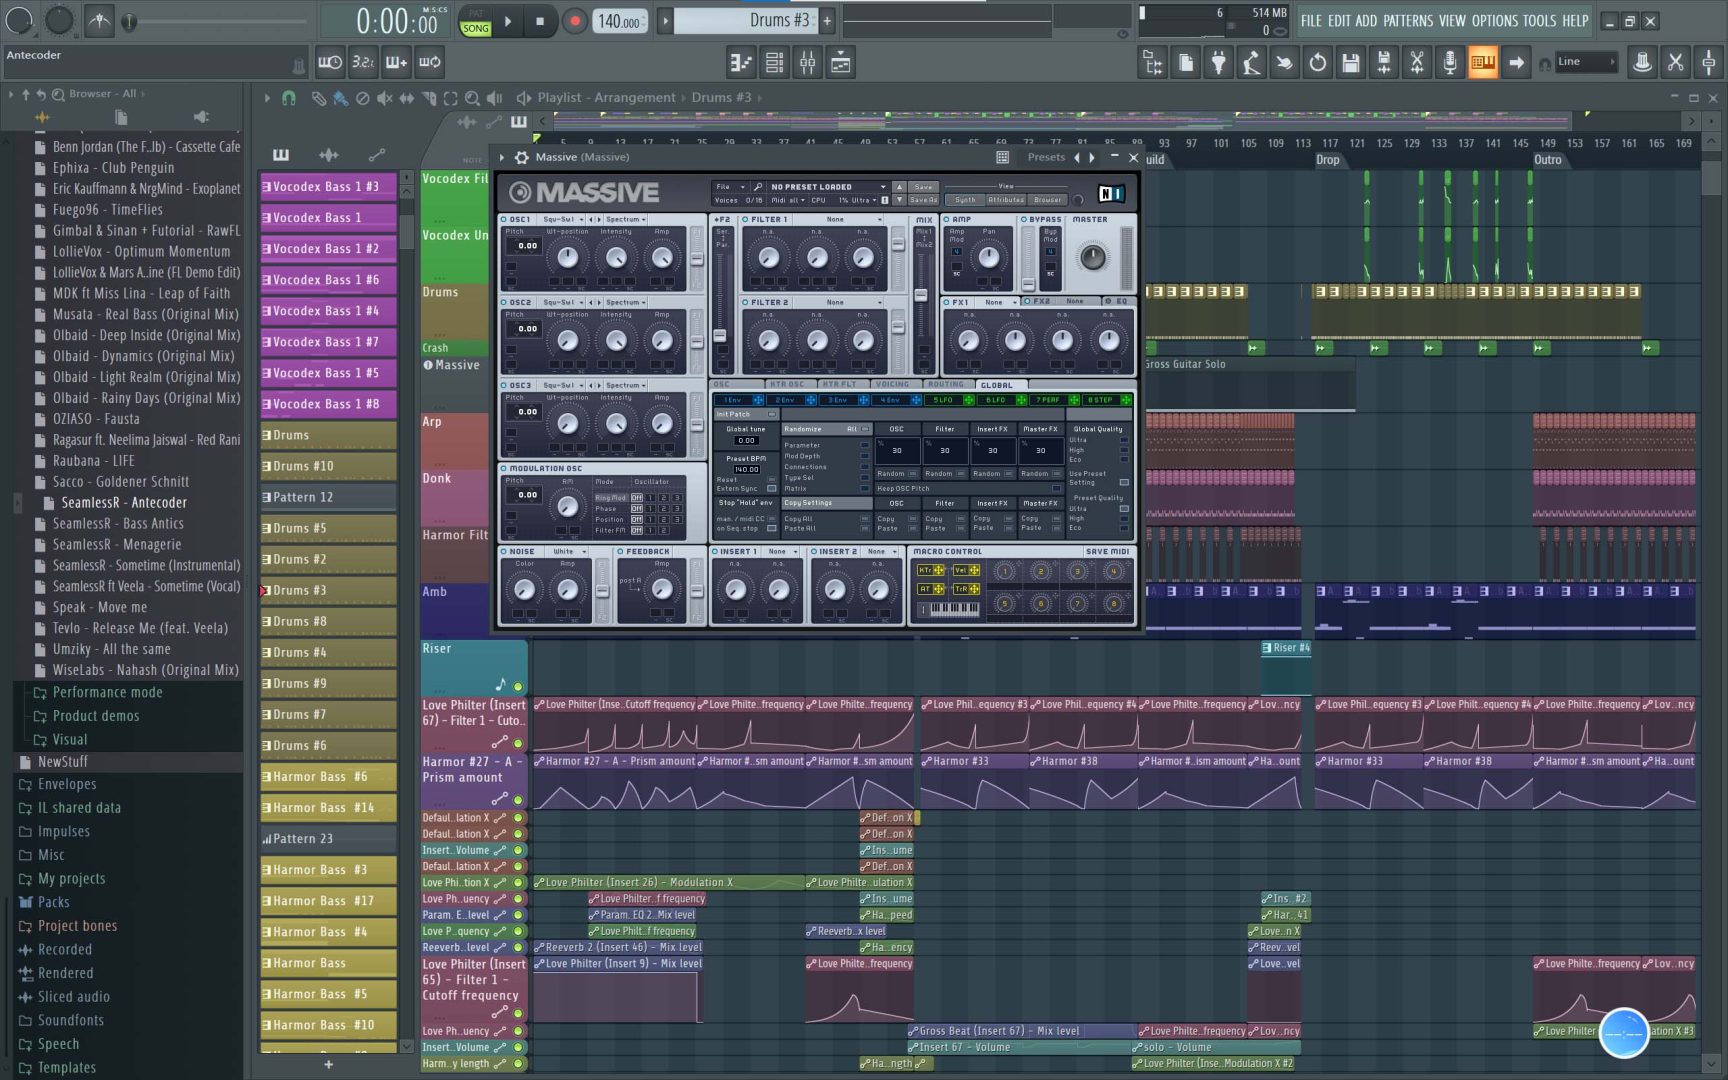Open FX1 effect type dropdown
Image resolution: width=1728 pixels, height=1080 pixels.
[x=997, y=302]
